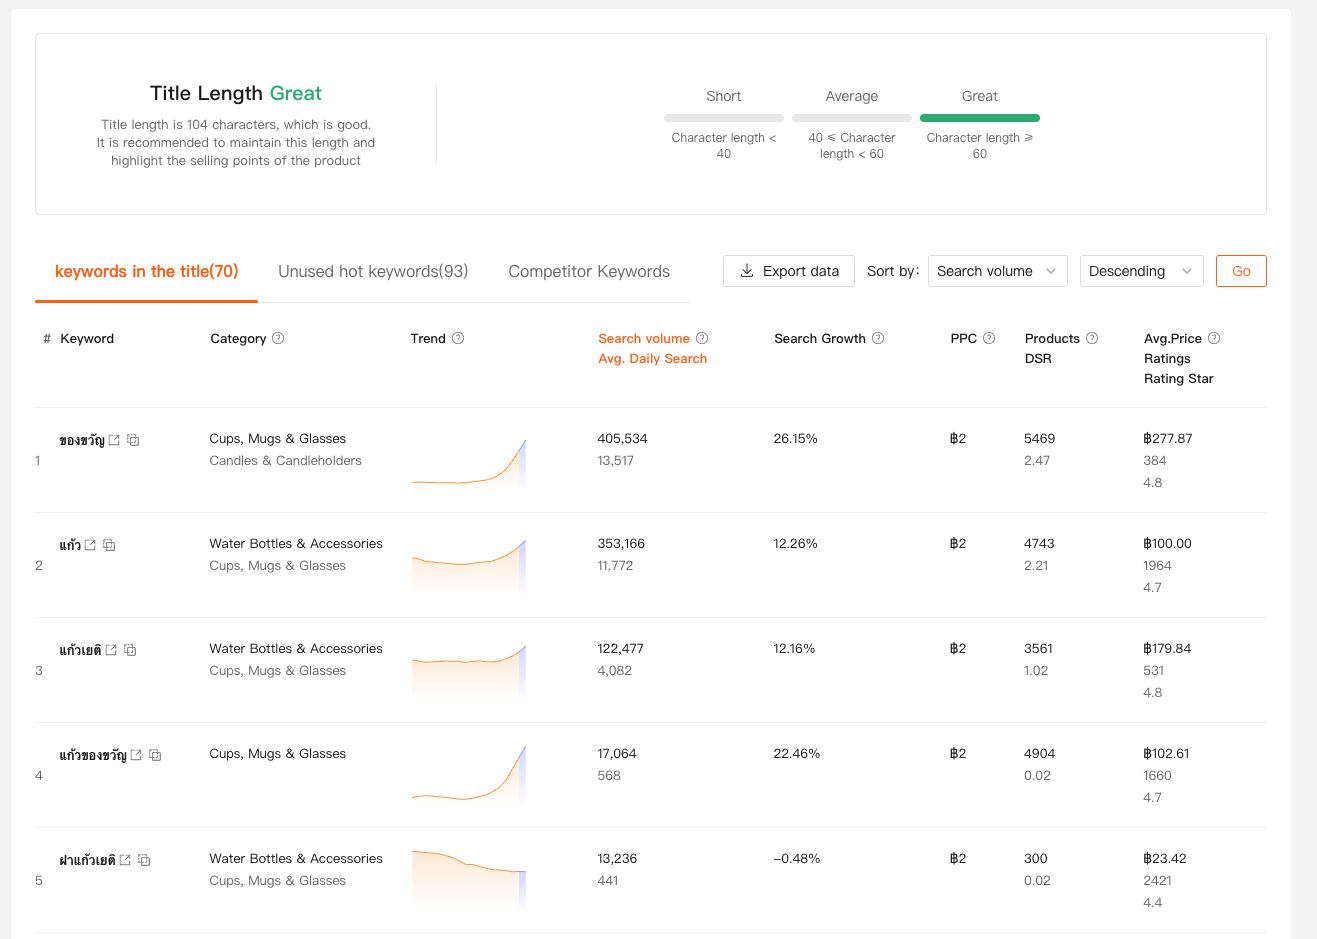Click help icon beside Category header
Viewport: 1317px width, 939px height.
click(278, 338)
